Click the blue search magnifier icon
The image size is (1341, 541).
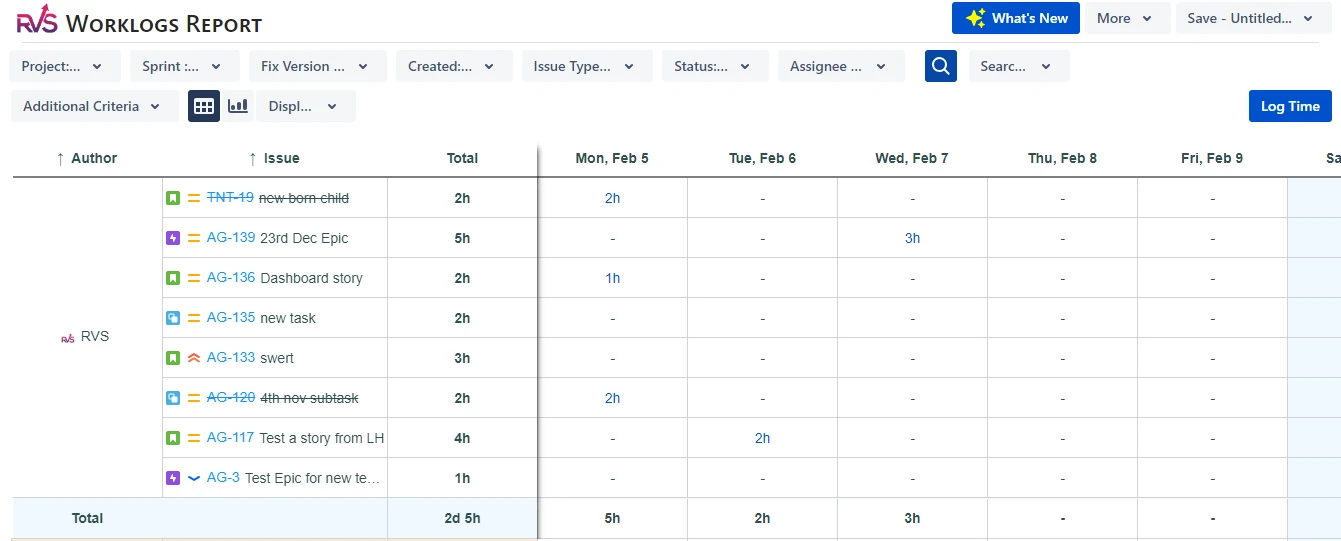point(940,67)
